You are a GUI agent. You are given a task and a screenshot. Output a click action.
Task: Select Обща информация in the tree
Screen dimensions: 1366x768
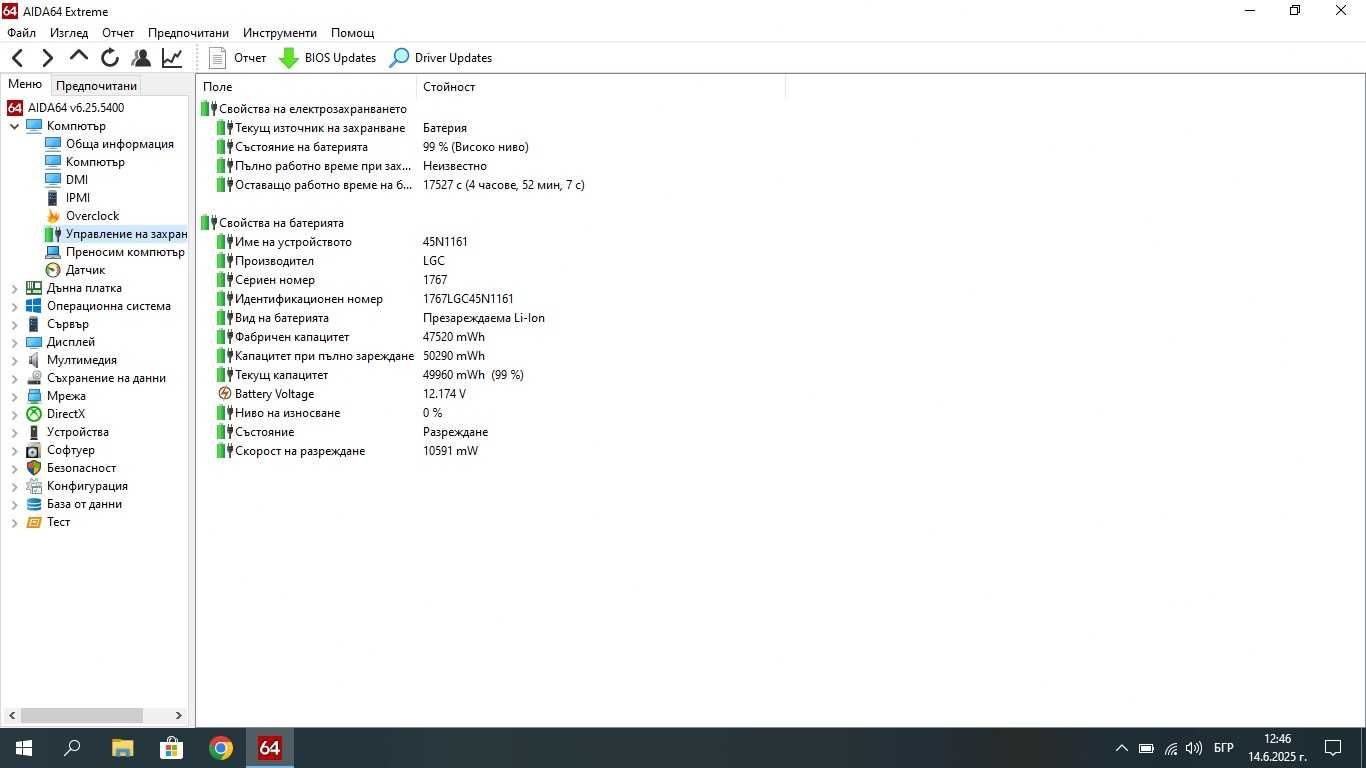point(119,144)
